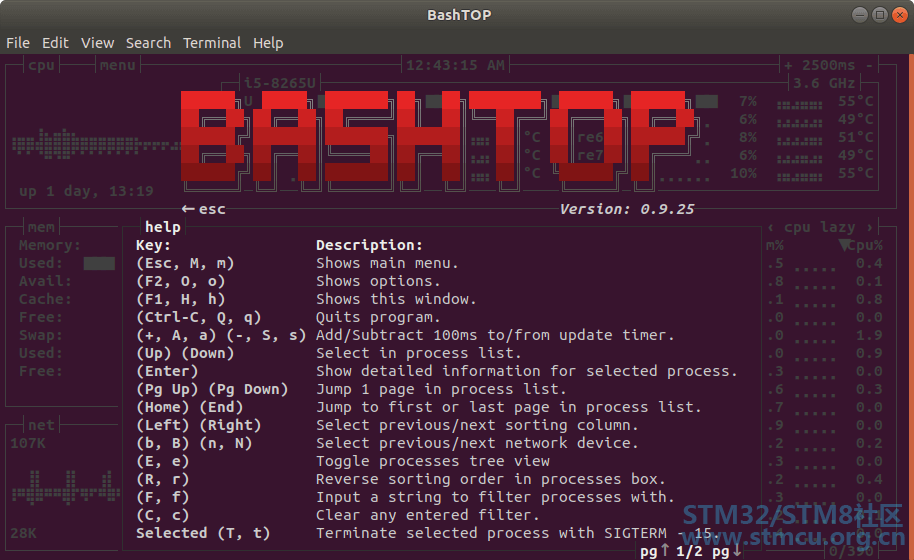The width and height of the screenshot is (914, 560).
Task: Click 'Shows main menu.' description
Action: pyautogui.click(x=387, y=263)
